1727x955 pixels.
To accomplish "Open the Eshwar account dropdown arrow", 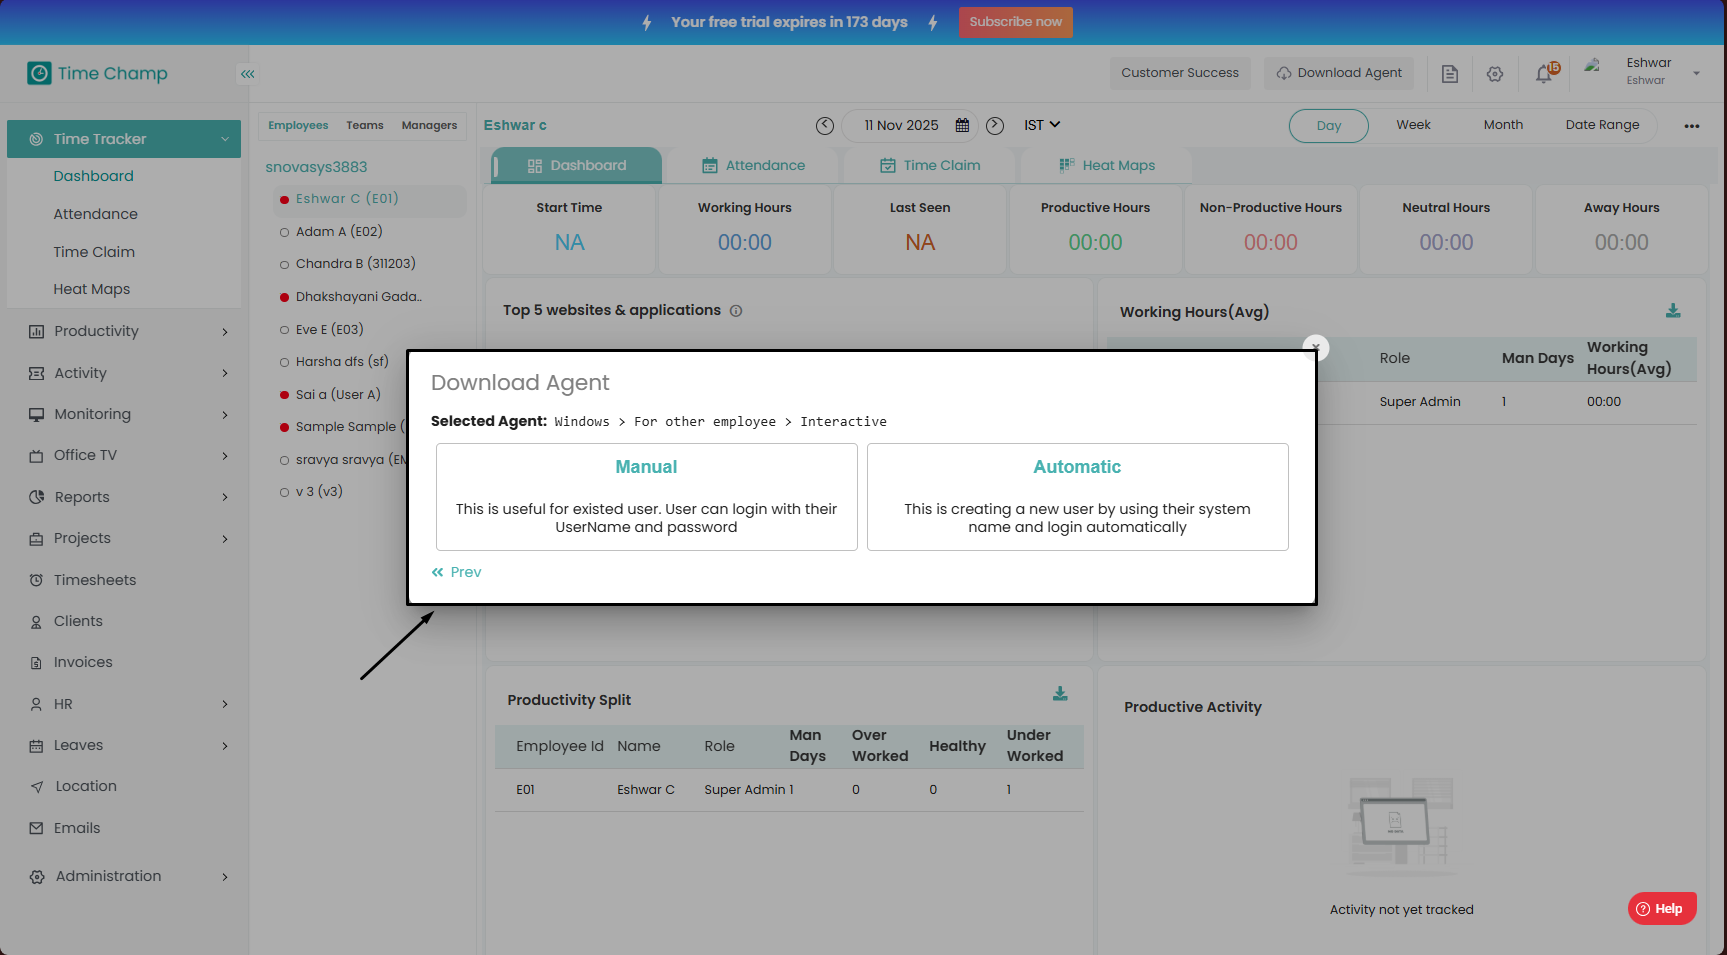I will click(1696, 73).
